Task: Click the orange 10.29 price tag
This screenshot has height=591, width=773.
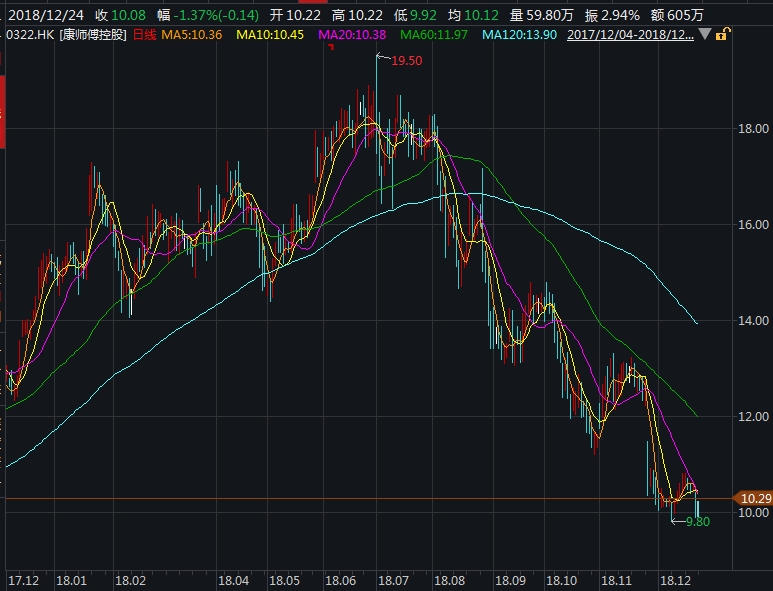Action: [x=750, y=498]
